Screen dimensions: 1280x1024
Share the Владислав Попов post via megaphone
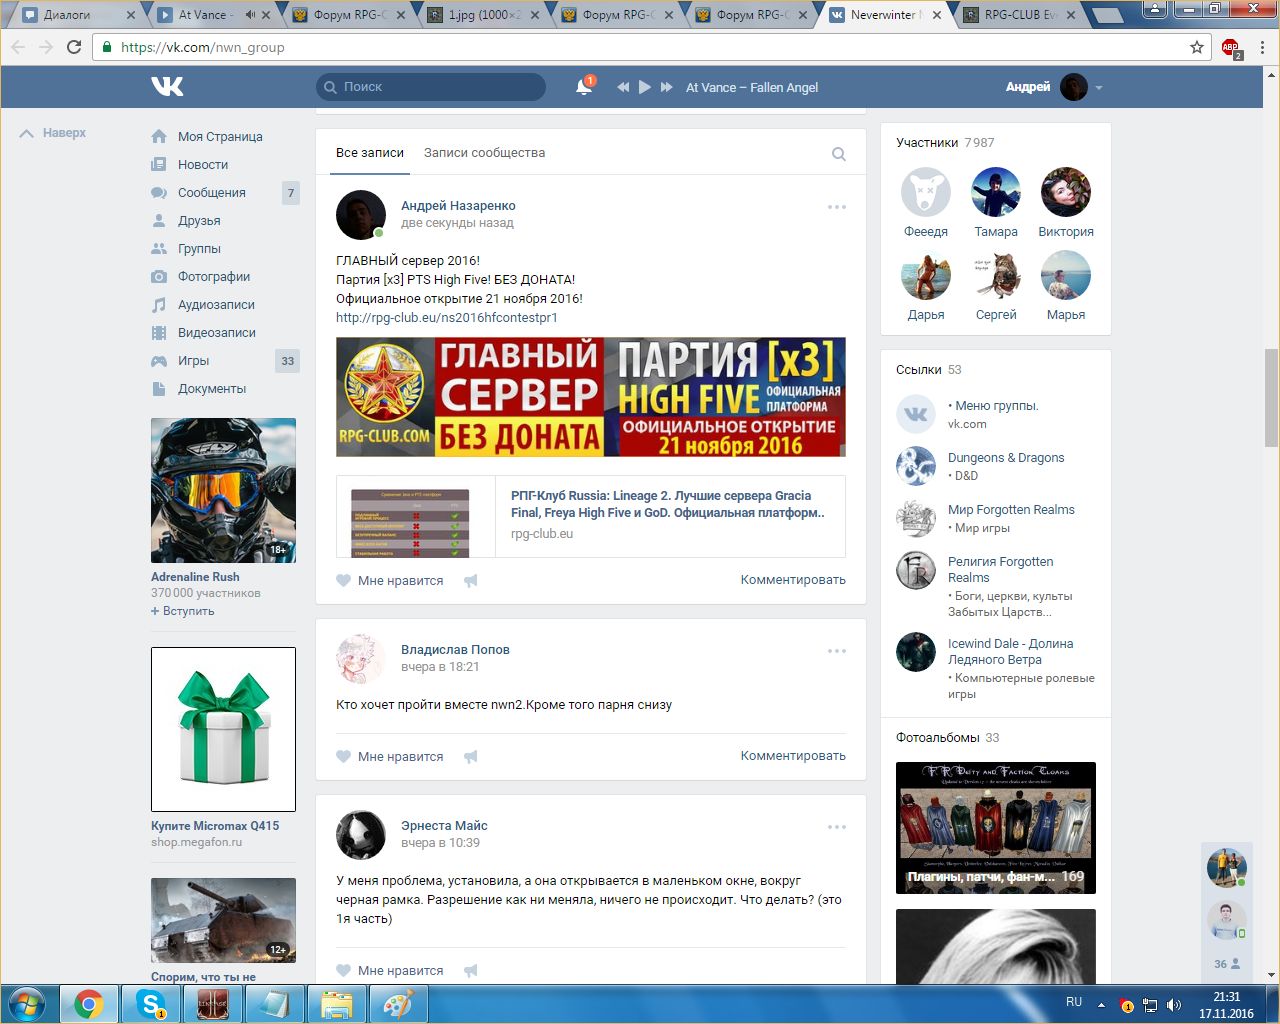tap(471, 757)
